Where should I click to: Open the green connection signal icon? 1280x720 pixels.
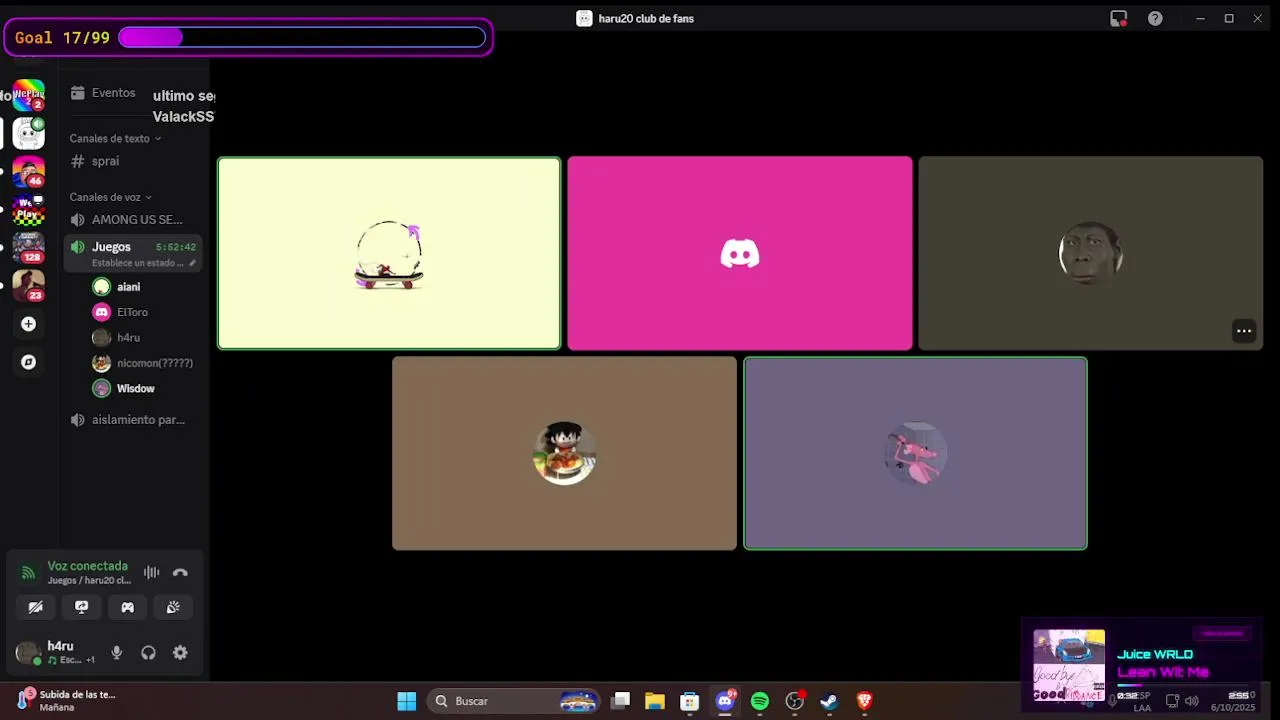click(x=28, y=573)
